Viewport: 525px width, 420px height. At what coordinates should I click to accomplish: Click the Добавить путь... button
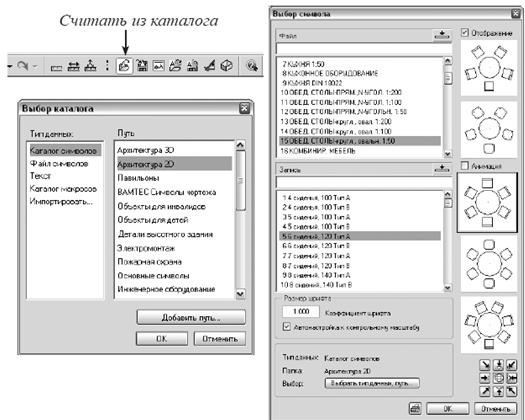[x=191, y=317]
